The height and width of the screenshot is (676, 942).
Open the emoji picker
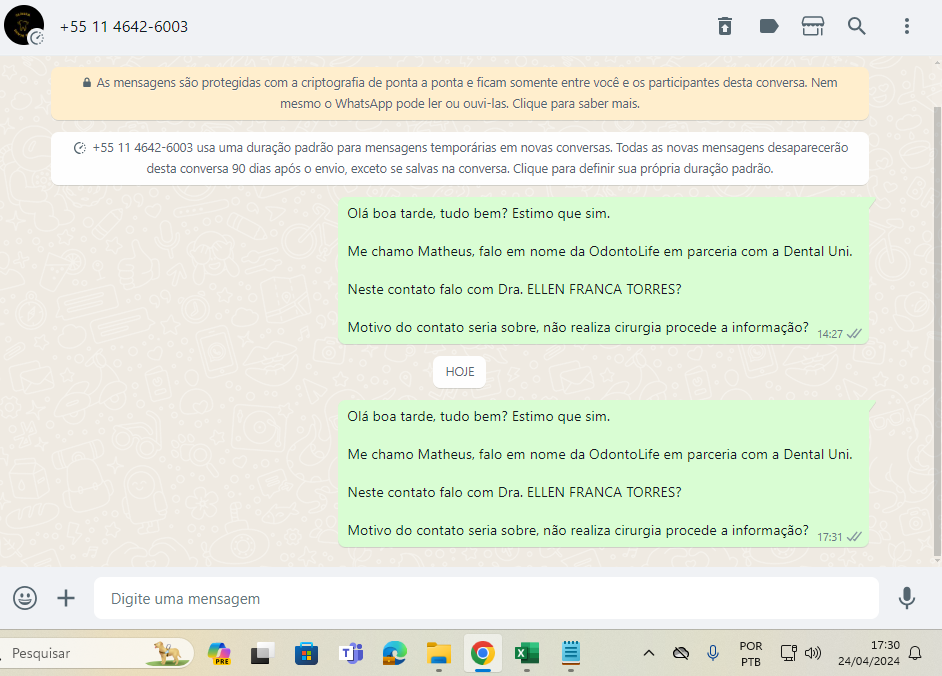25,598
